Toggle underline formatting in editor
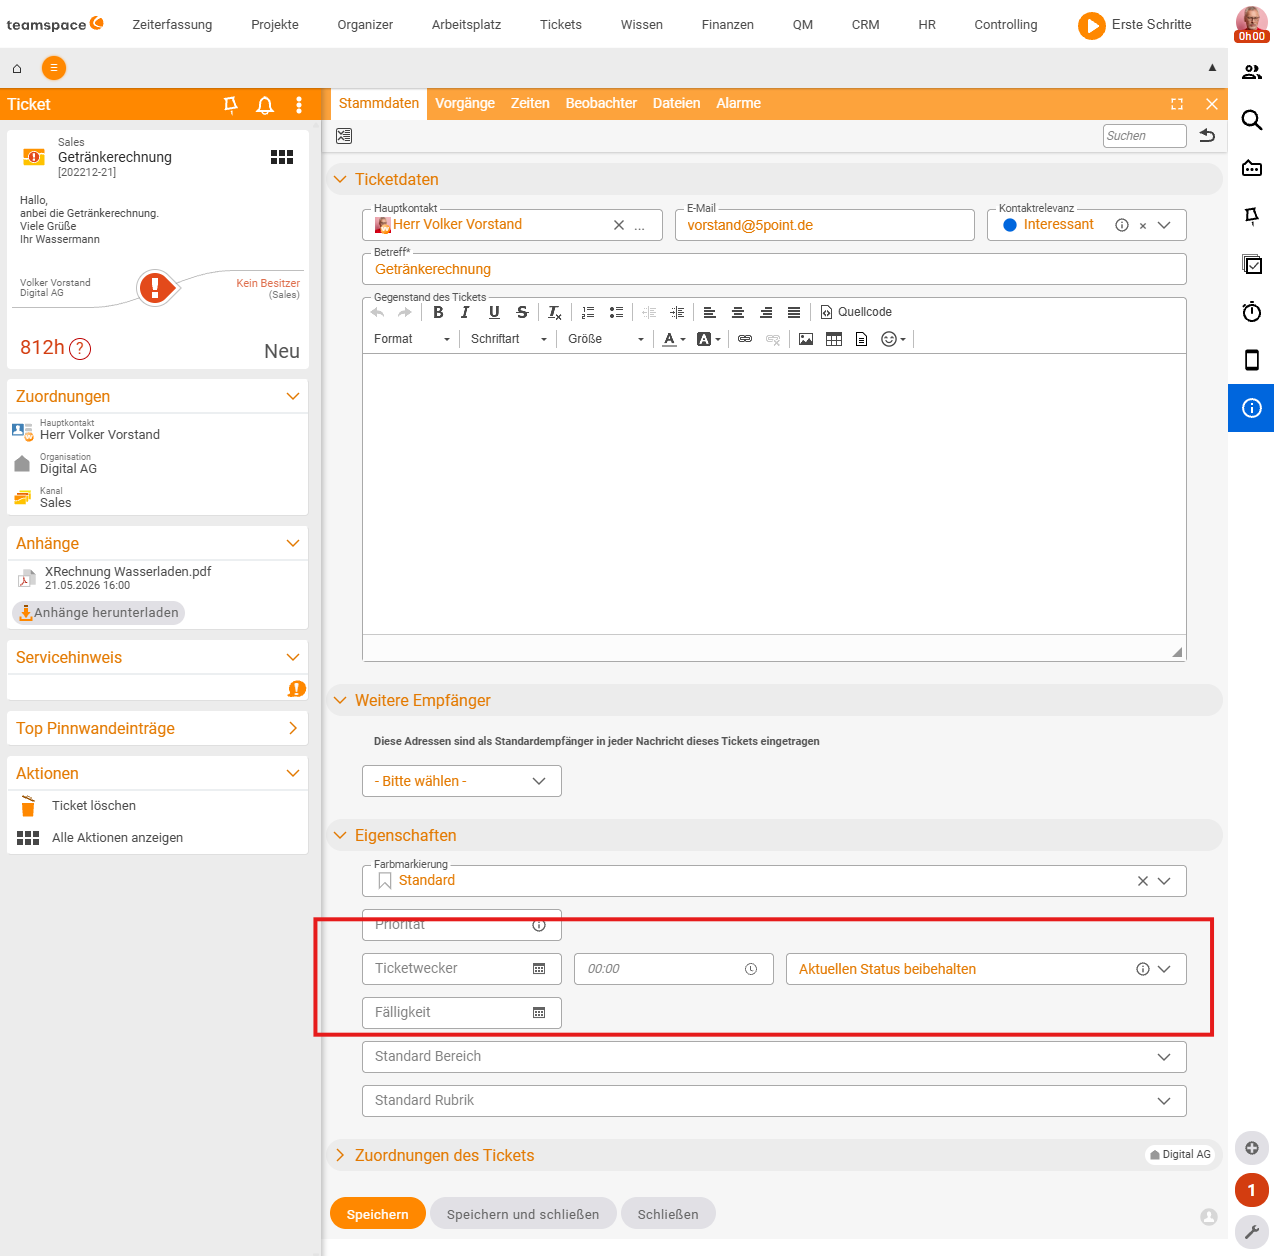Image resolution: width=1274 pixels, height=1256 pixels. pos(494,312)
